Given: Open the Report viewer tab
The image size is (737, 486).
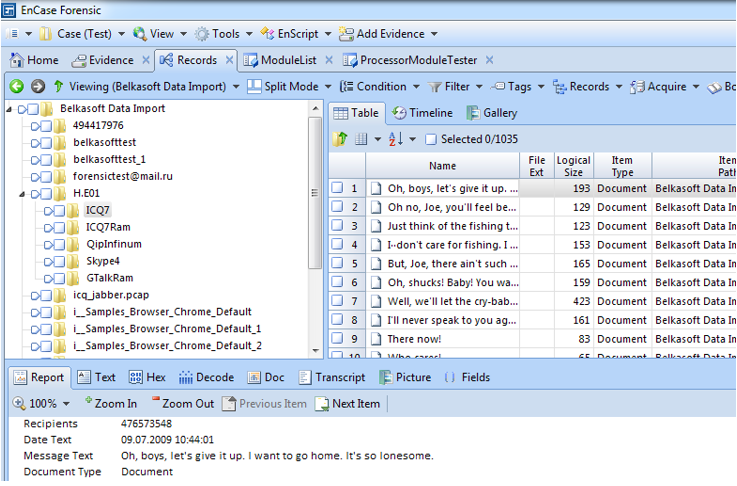Looking at the screenshot, I should pyautogui.click(x=39, y=377).
